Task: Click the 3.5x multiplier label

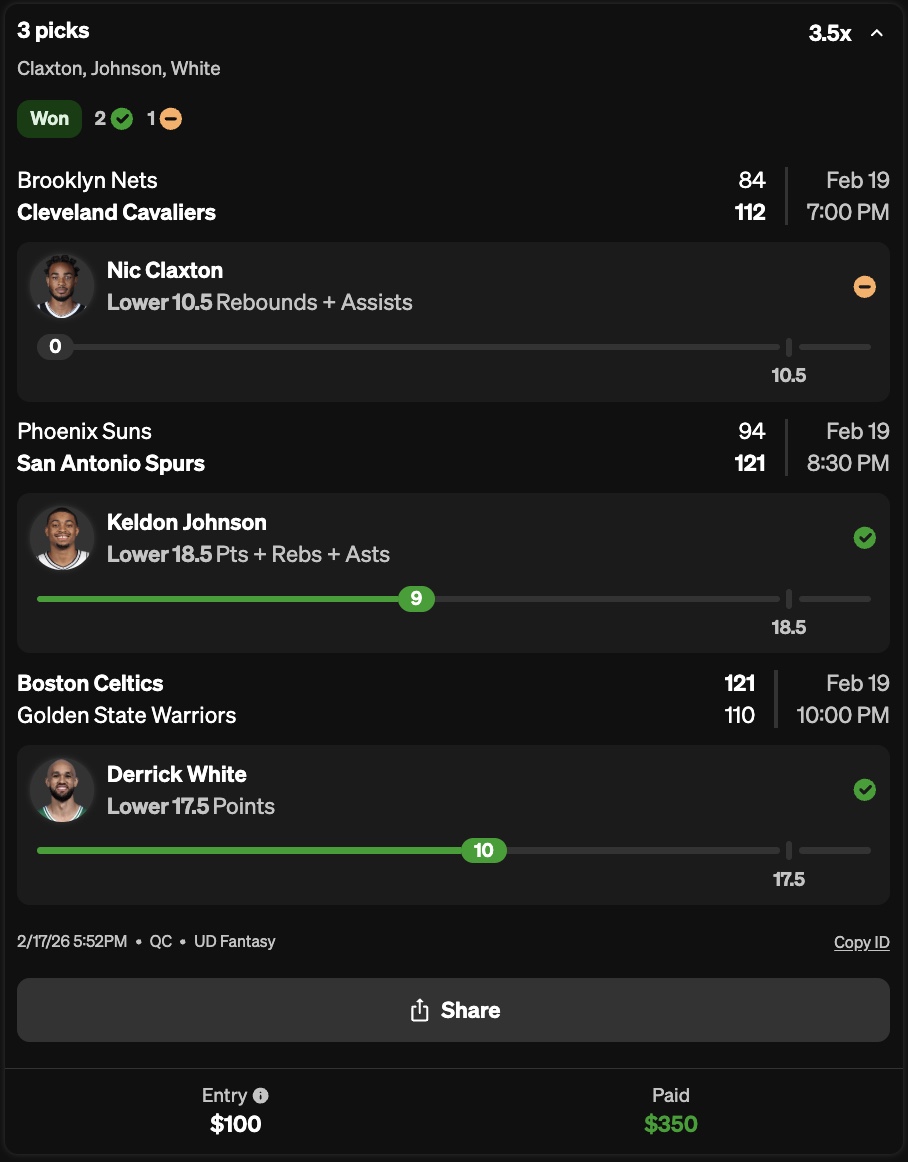Action: coord(829,34)
